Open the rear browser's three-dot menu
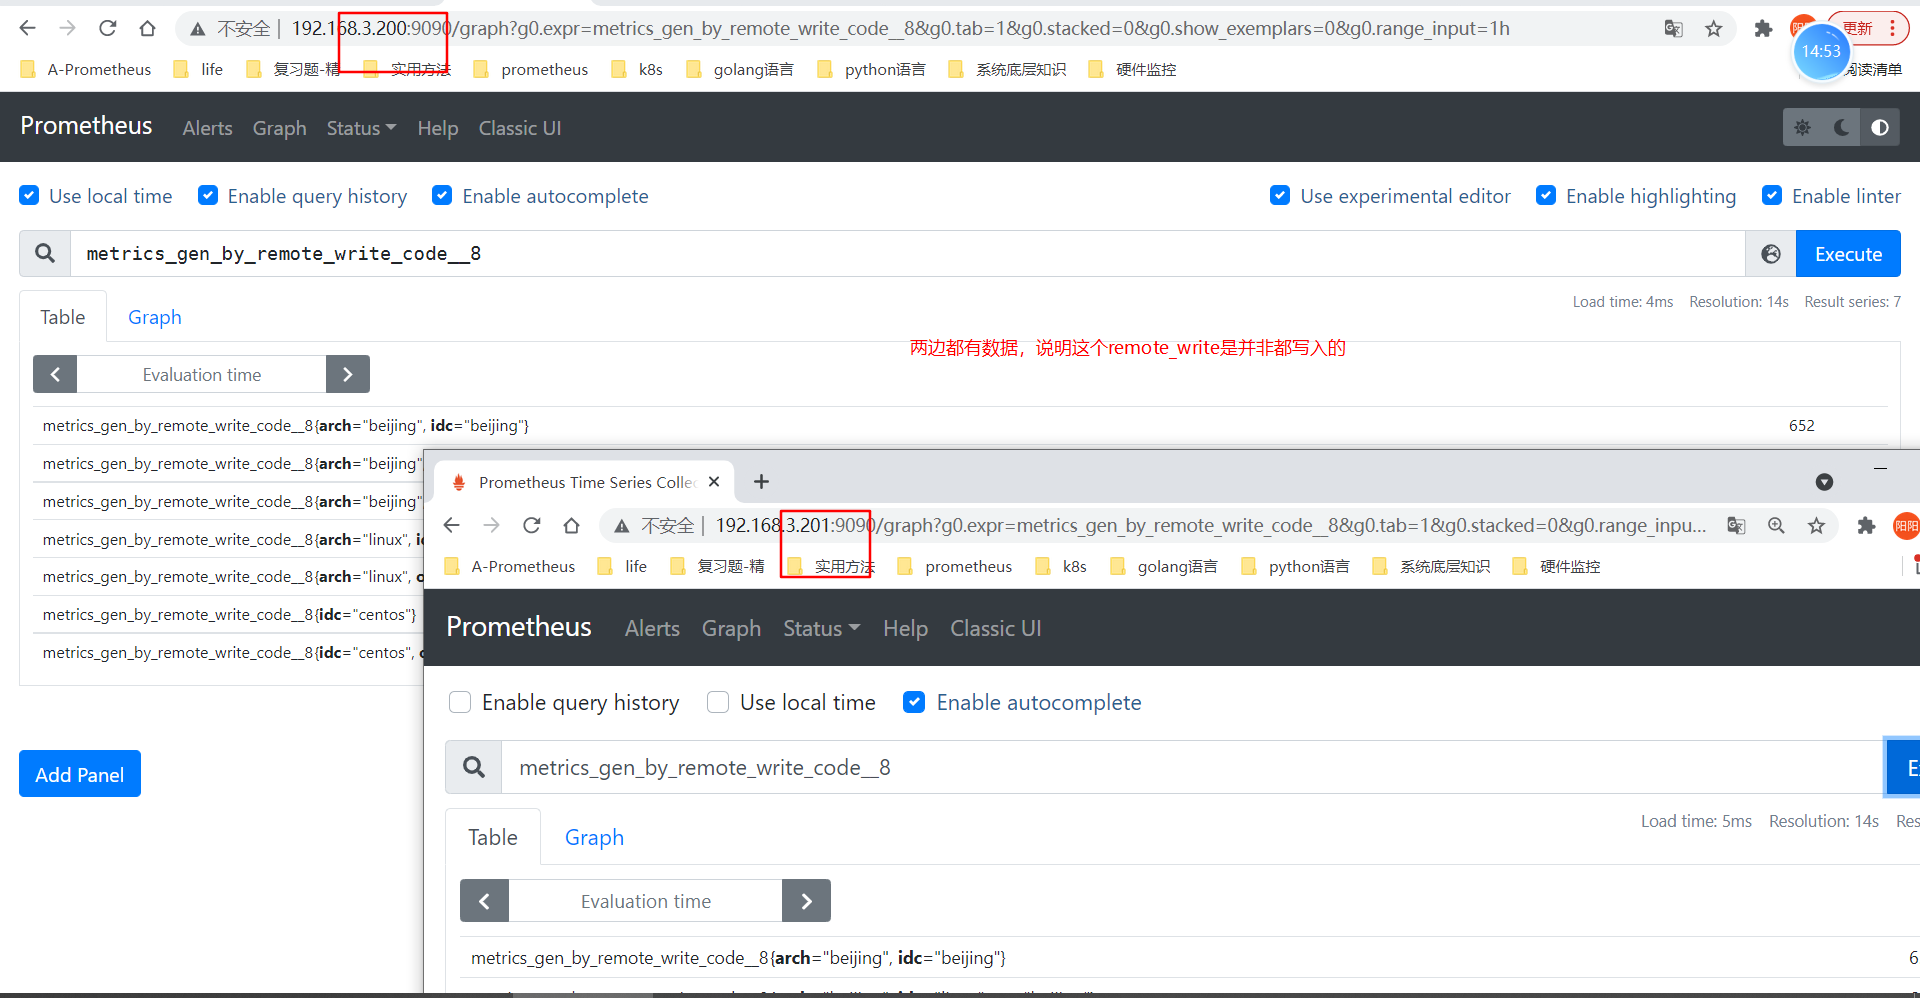Viewport: 1920px width, 998px height. click(x=1892, y=28)
